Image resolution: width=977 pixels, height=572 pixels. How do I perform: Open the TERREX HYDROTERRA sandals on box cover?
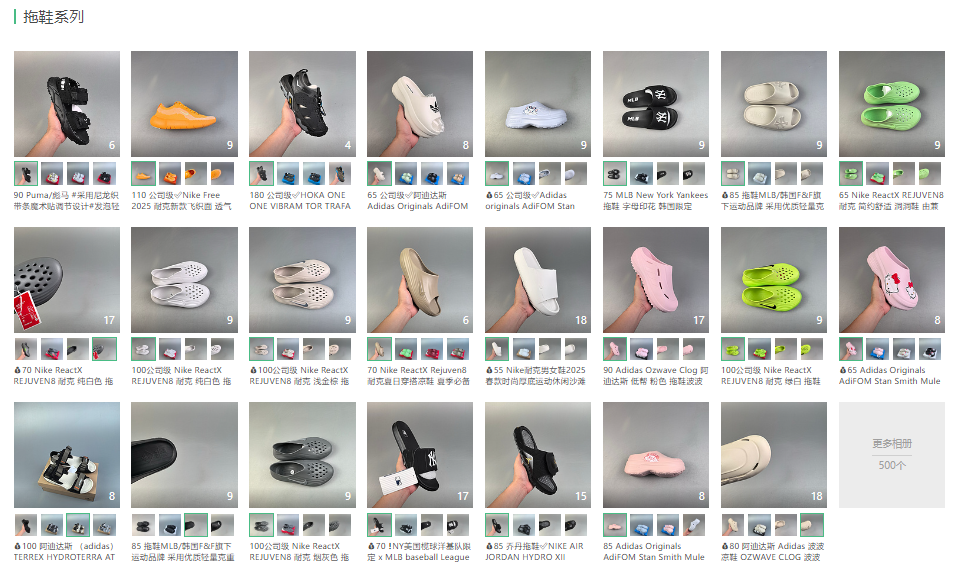pyautogui.click(x=67, y=455)
